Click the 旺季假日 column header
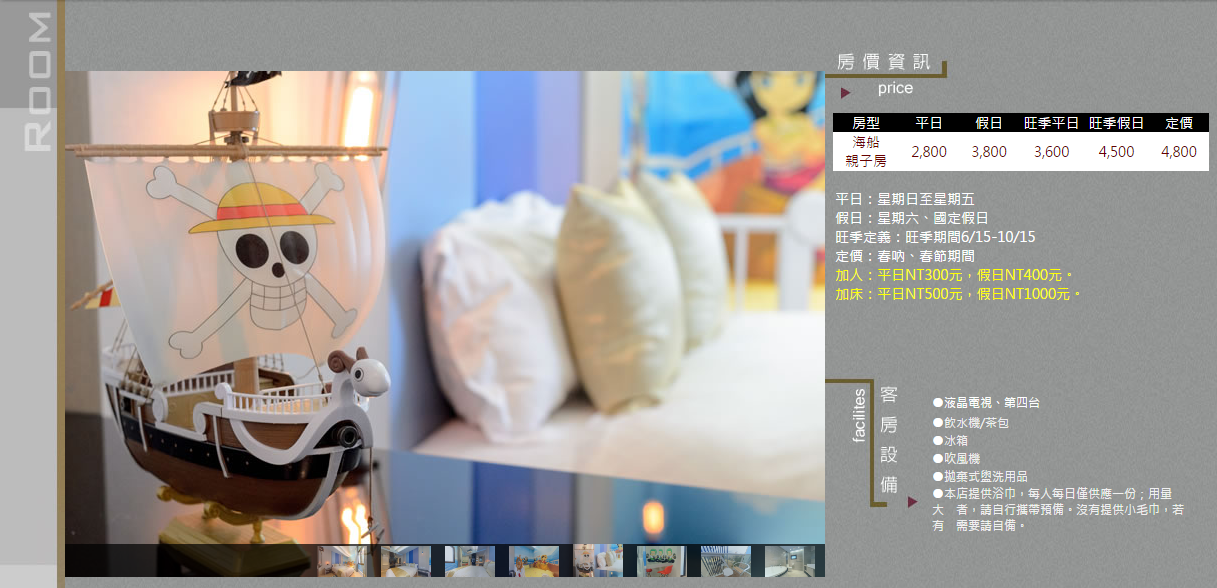Image resolution: width=1217 pixels, height=588 pixels. click(x=1116, y=123)
